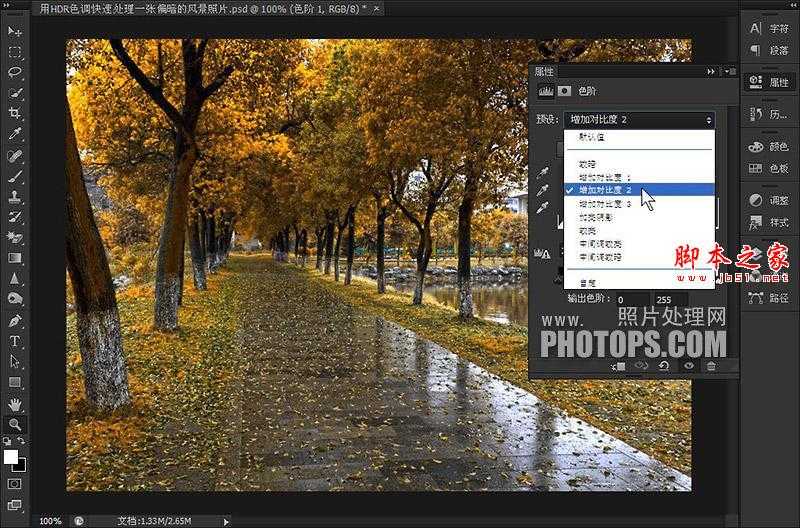The width and height of the screenshot is (800, 528).
Task: Select the Rectangle shape tool
Action: pyautogui.click(x=14, y=382)
